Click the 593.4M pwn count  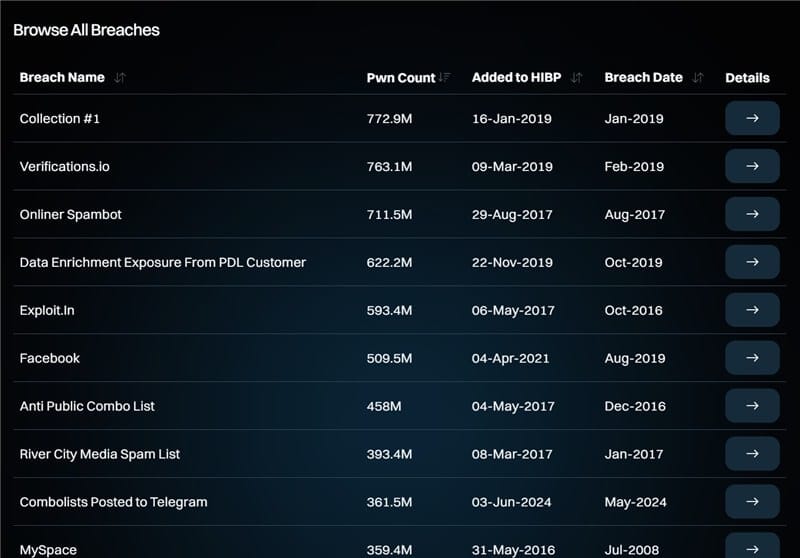tap(389, 311)
